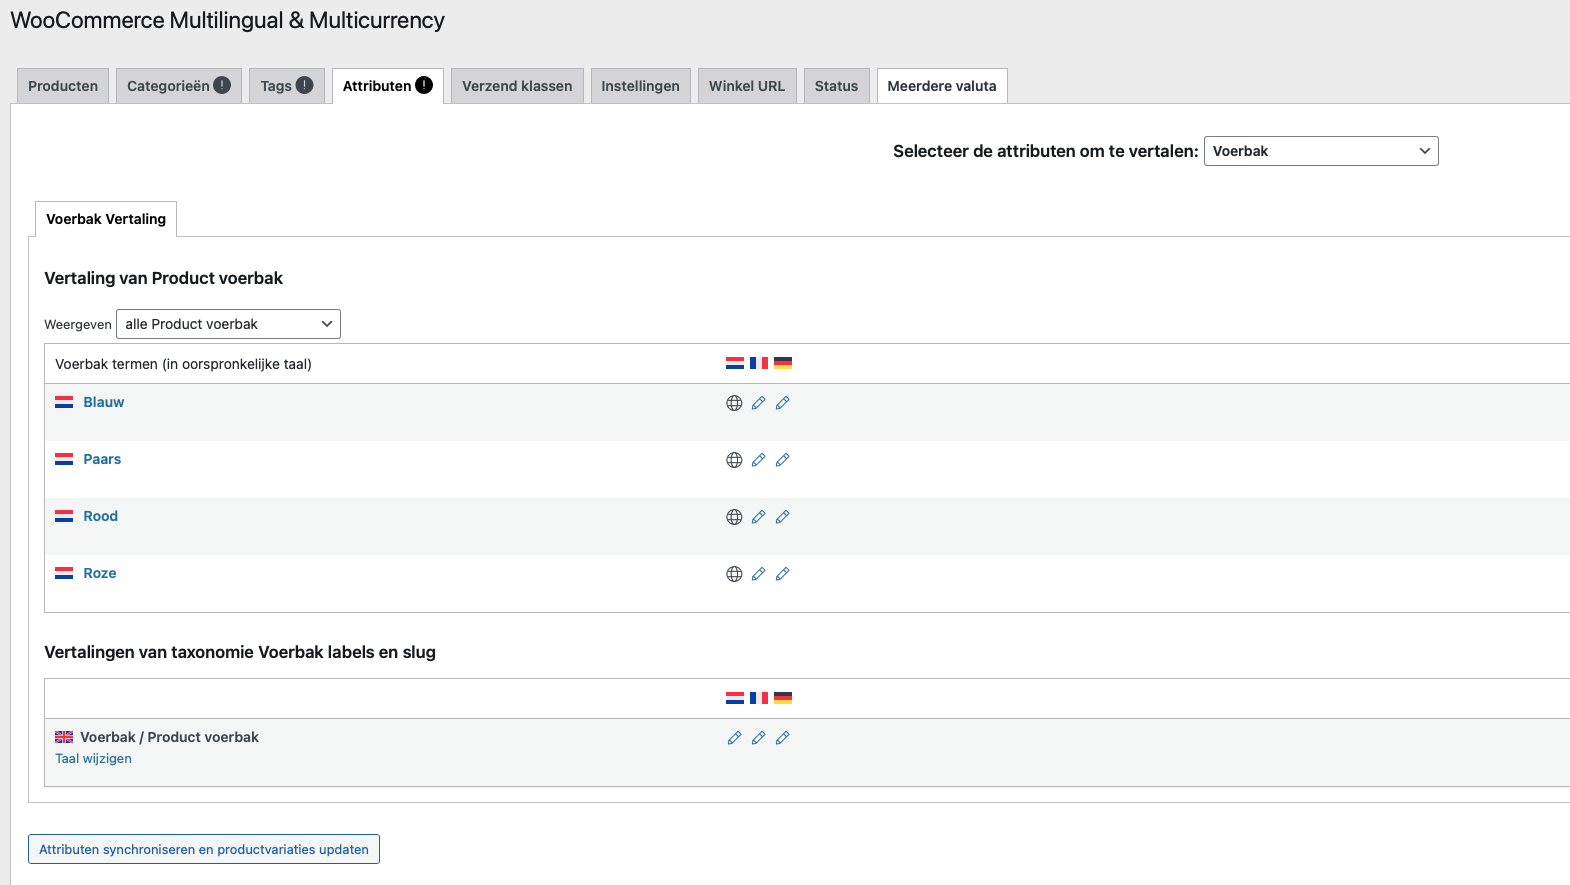Click 'WooCommerce Multilingual & Multicurrency' page title

(227, 20)
